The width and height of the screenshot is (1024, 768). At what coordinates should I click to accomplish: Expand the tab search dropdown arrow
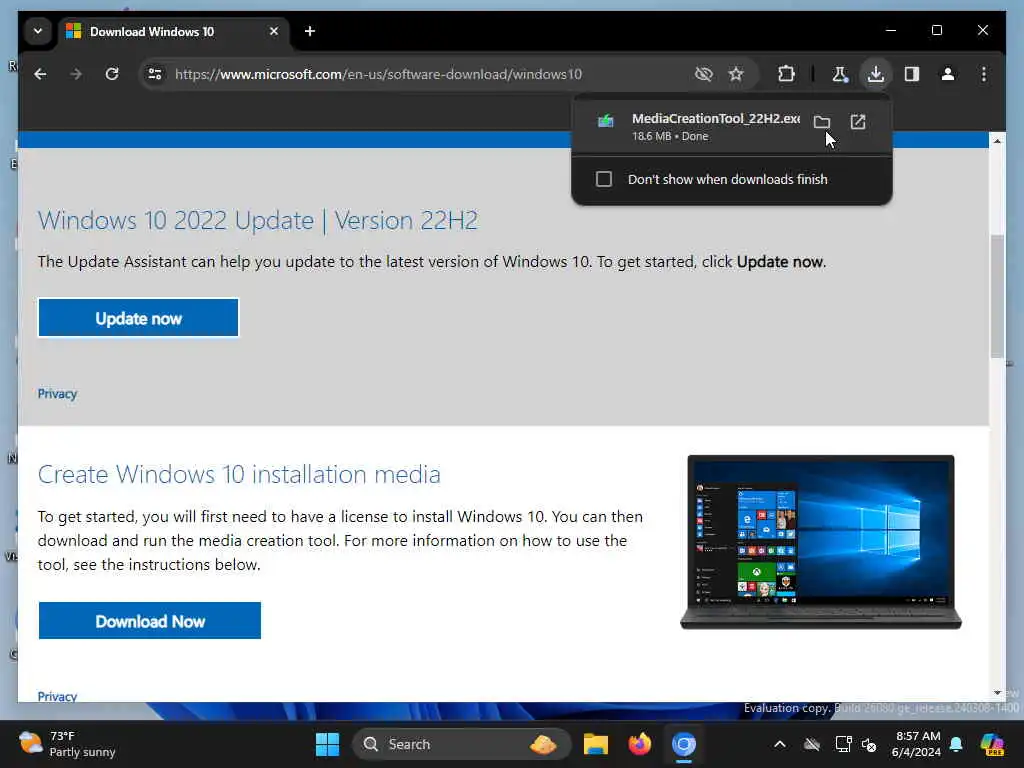(38, 31)
